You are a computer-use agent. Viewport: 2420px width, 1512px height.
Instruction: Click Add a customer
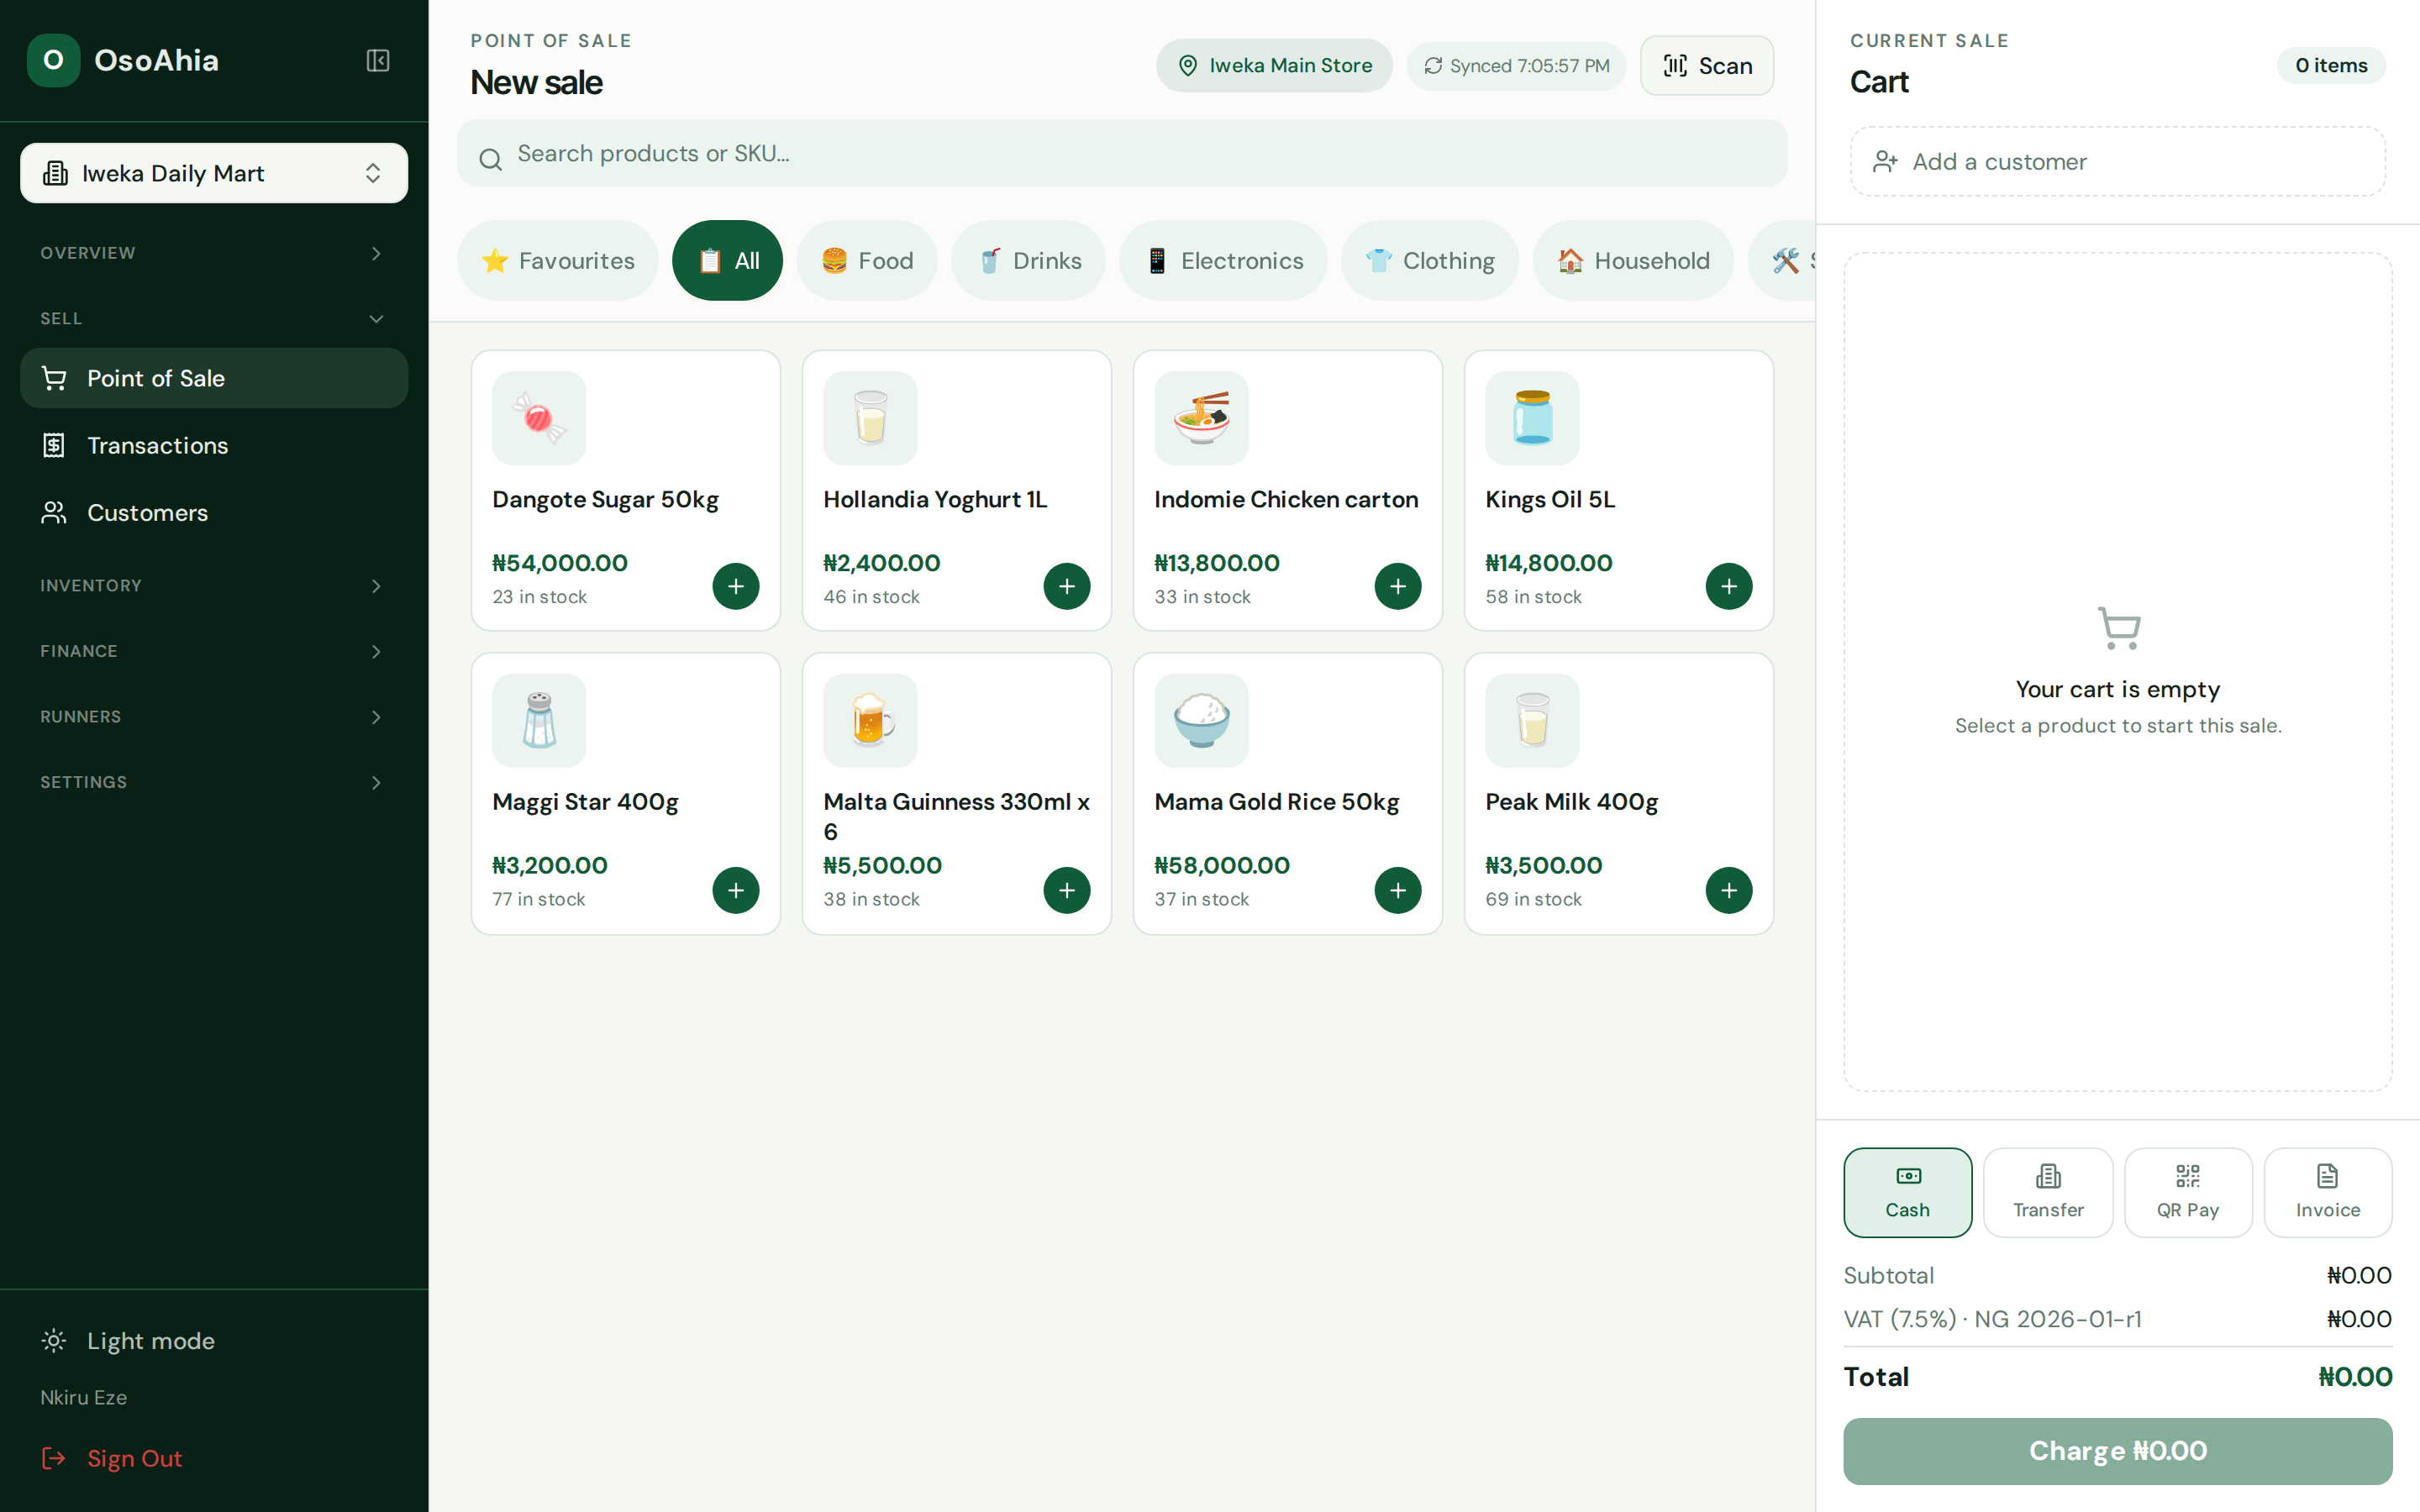[2118, 162]
